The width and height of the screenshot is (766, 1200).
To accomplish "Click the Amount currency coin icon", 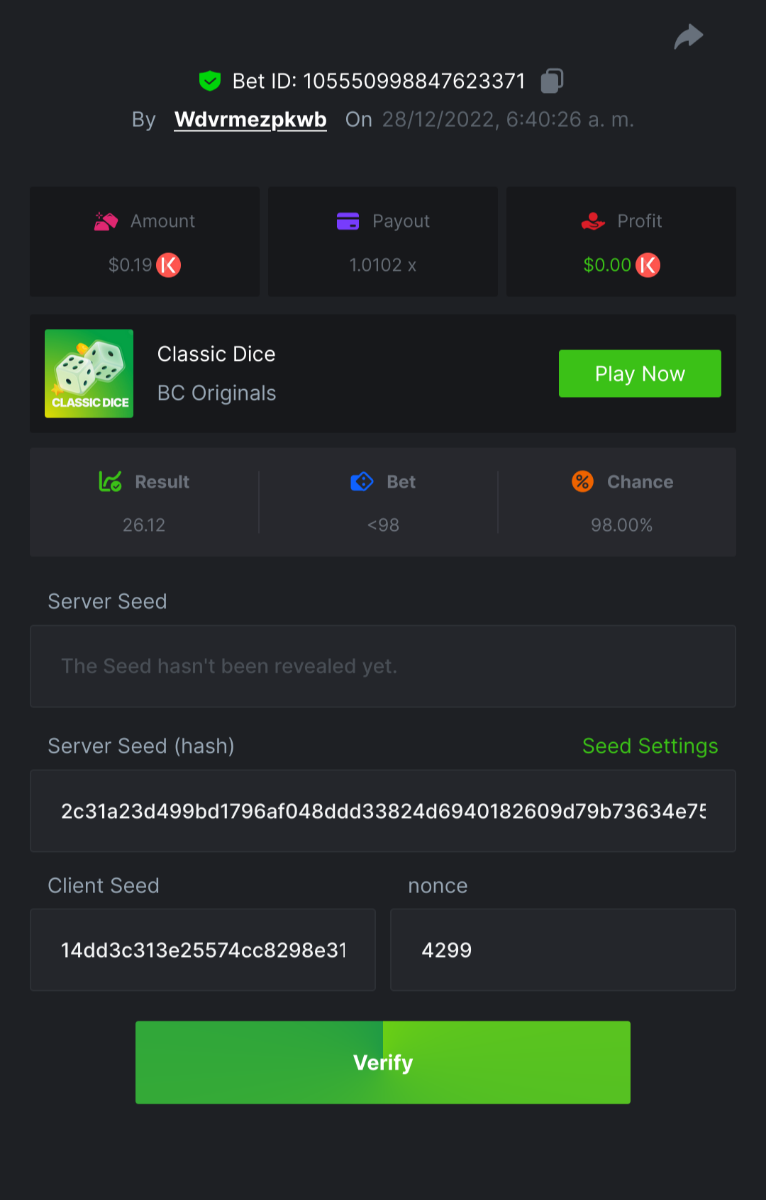I will pyautogui.click(x=169, y=265).
